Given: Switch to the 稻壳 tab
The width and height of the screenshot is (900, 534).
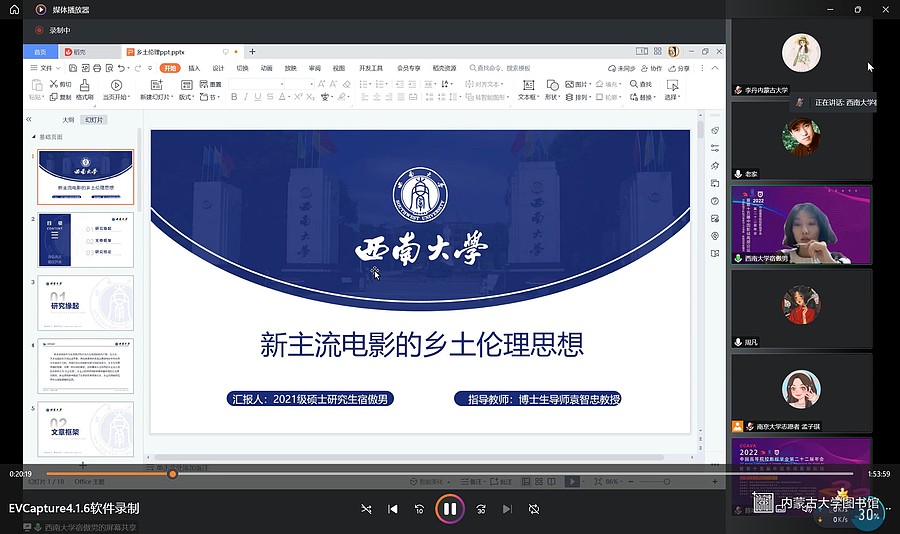Looking at the screenshot, I should 90,52.
